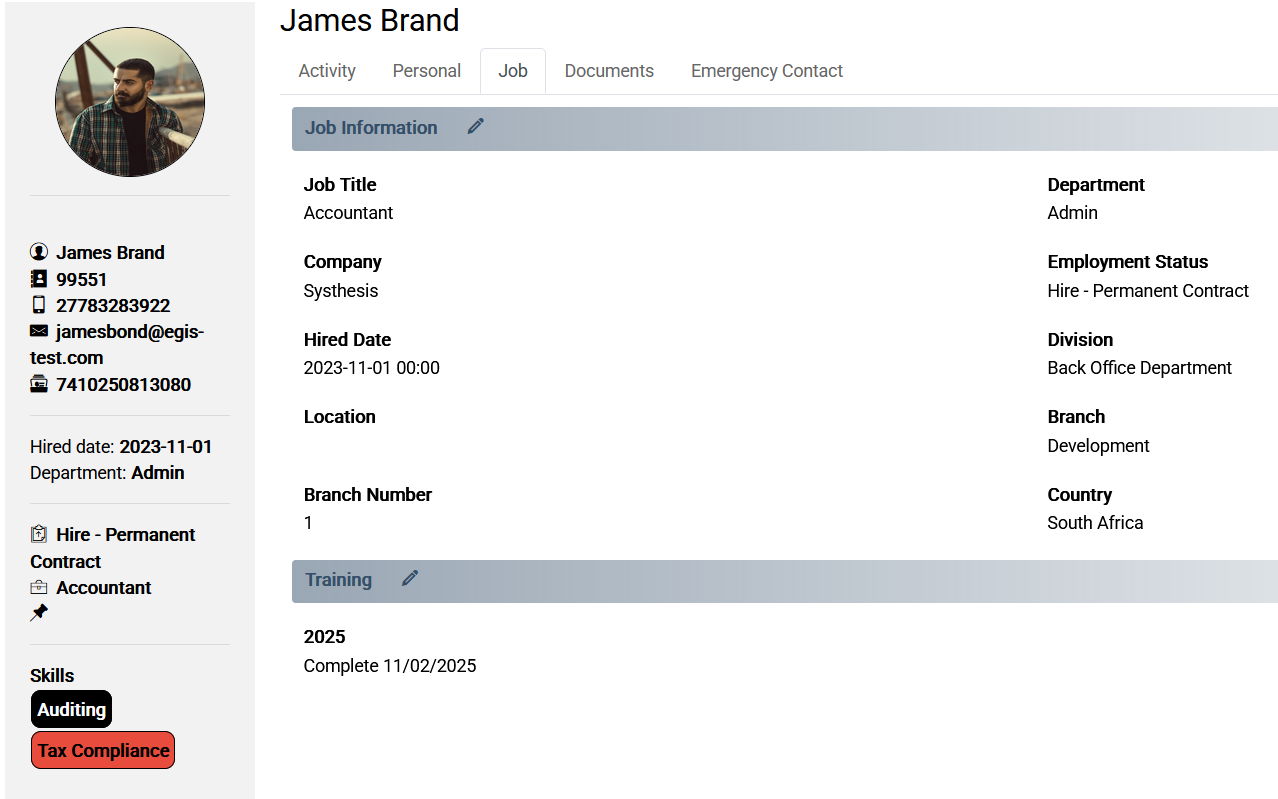1278x799 pixels.
Task: Click the mobile phone icon beside 27783283922
Action: (x=39, y=305)
